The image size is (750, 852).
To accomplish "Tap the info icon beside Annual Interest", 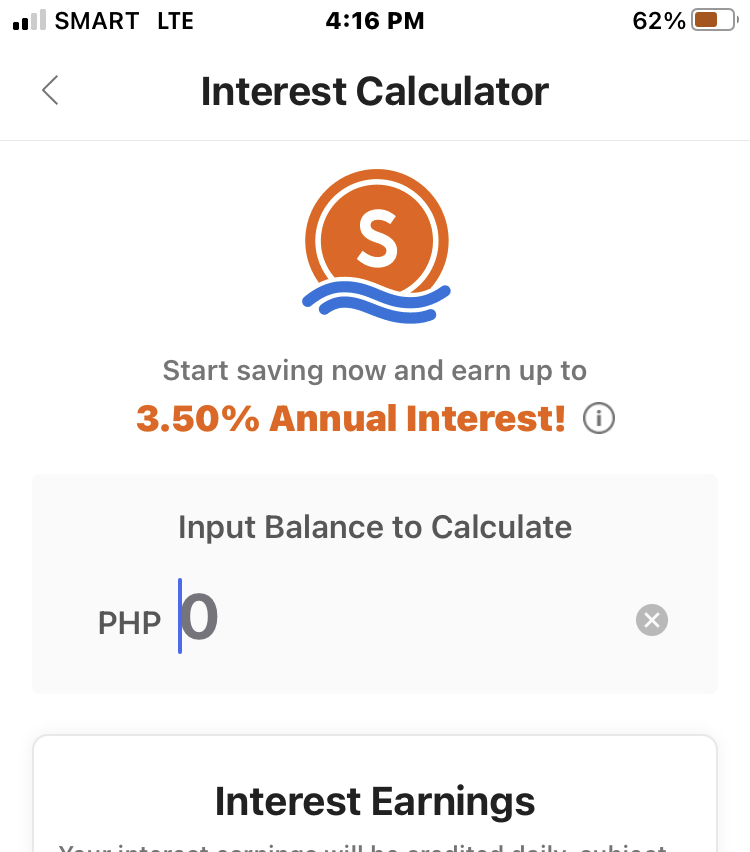I will [x=598, y=418].
